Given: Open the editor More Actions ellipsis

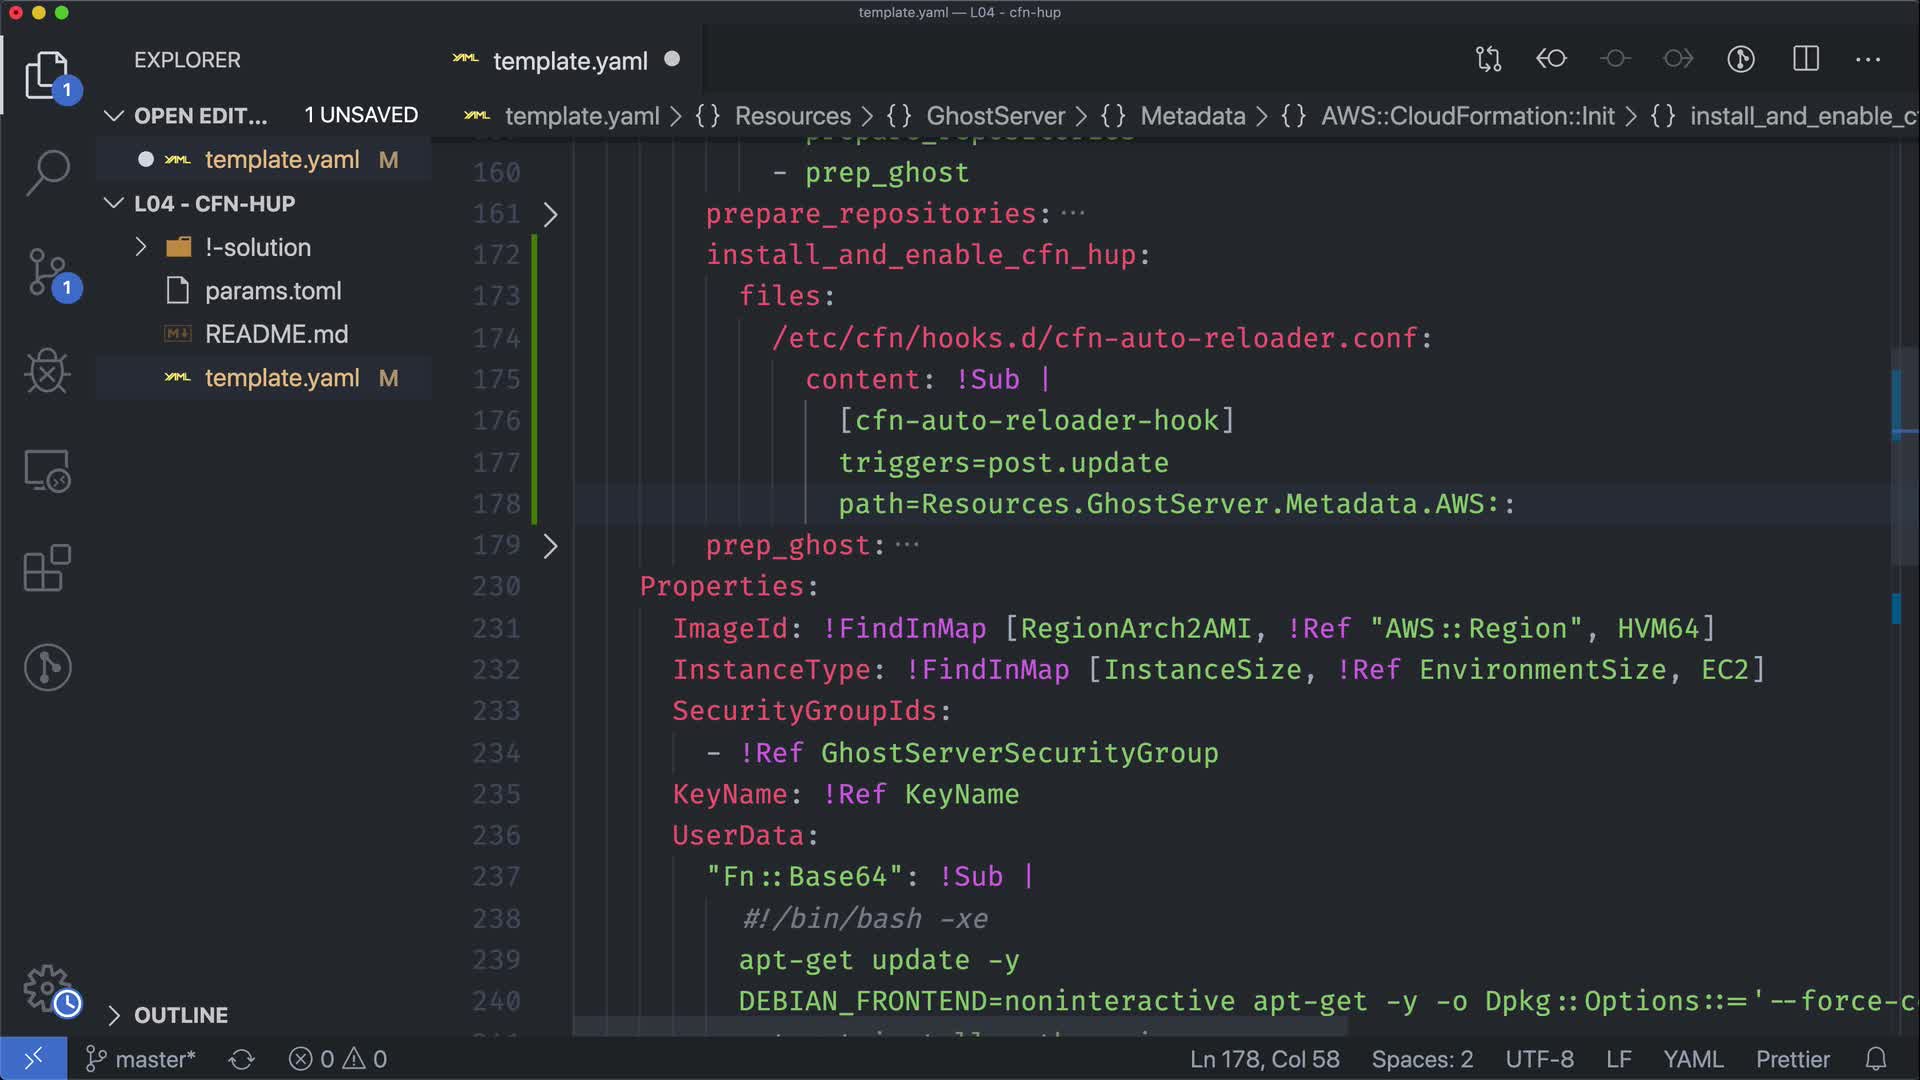Looking at the screenshot, I should tap(1868, 59).
